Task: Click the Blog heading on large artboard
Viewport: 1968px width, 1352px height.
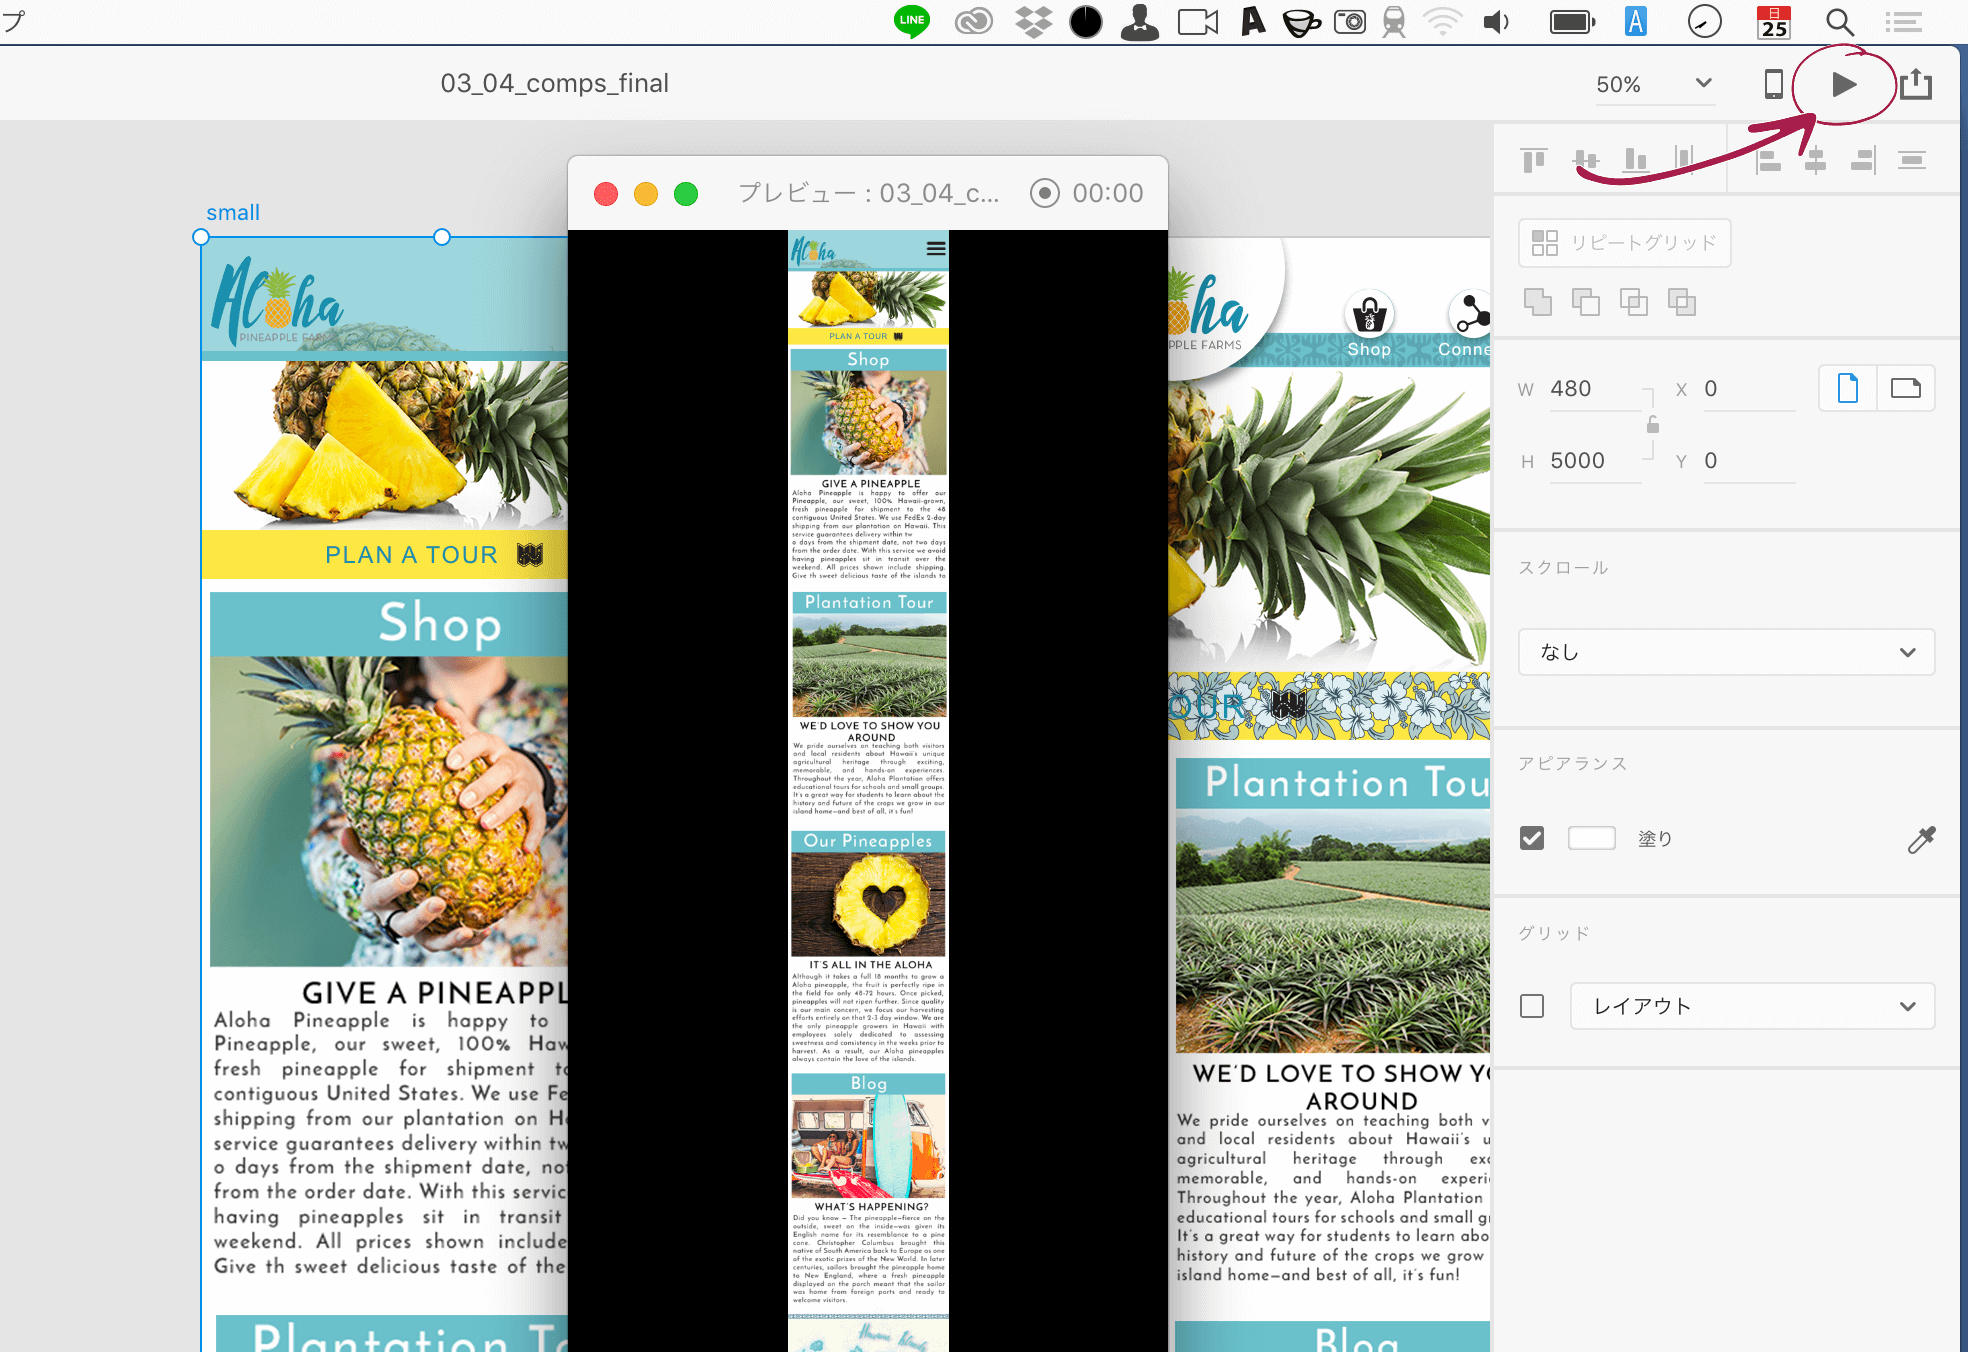Action: (x=1357, y=1339)
